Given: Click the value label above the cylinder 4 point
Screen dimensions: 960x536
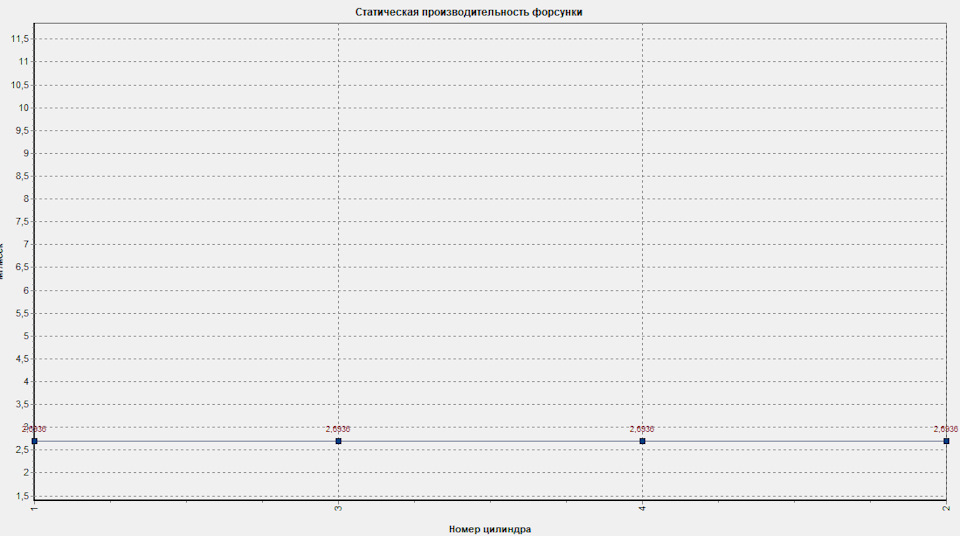Looking at the screenshot, I should [x=642, y=429].
